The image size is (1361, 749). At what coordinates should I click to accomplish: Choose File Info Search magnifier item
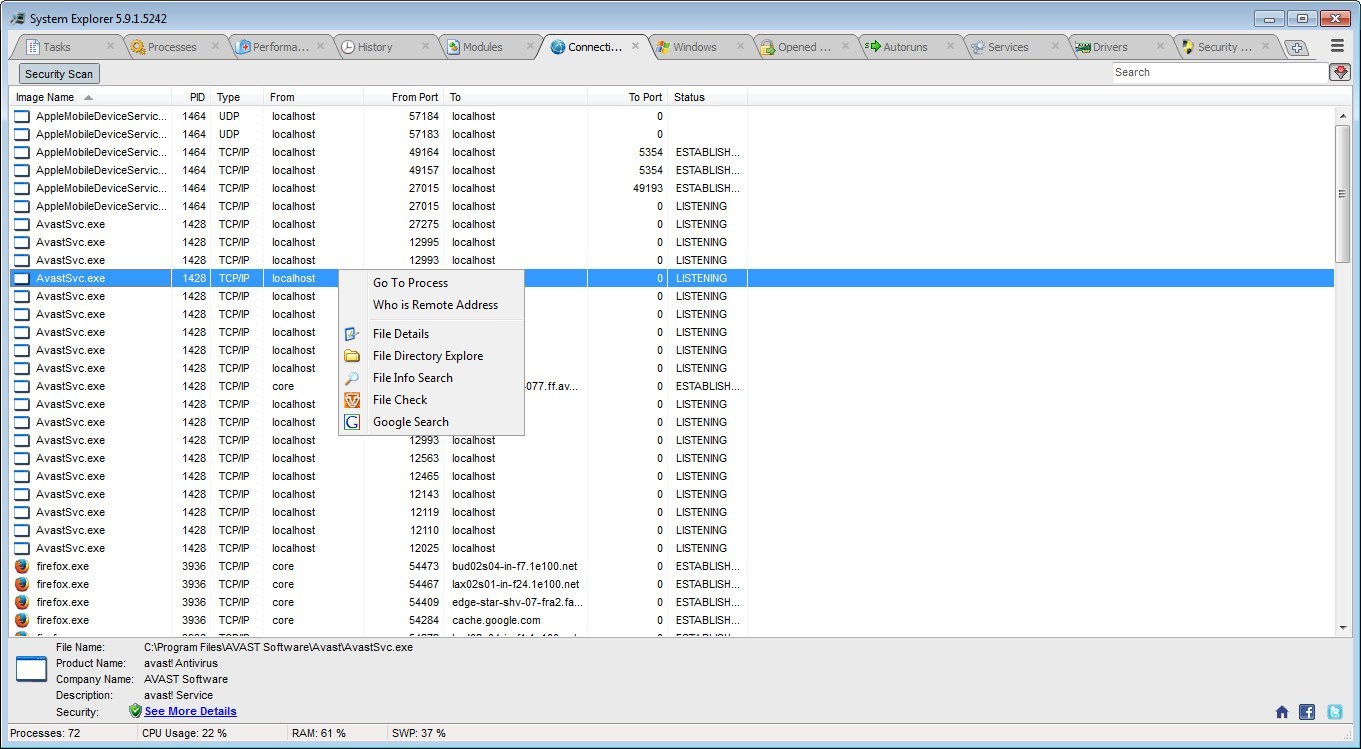431,378
